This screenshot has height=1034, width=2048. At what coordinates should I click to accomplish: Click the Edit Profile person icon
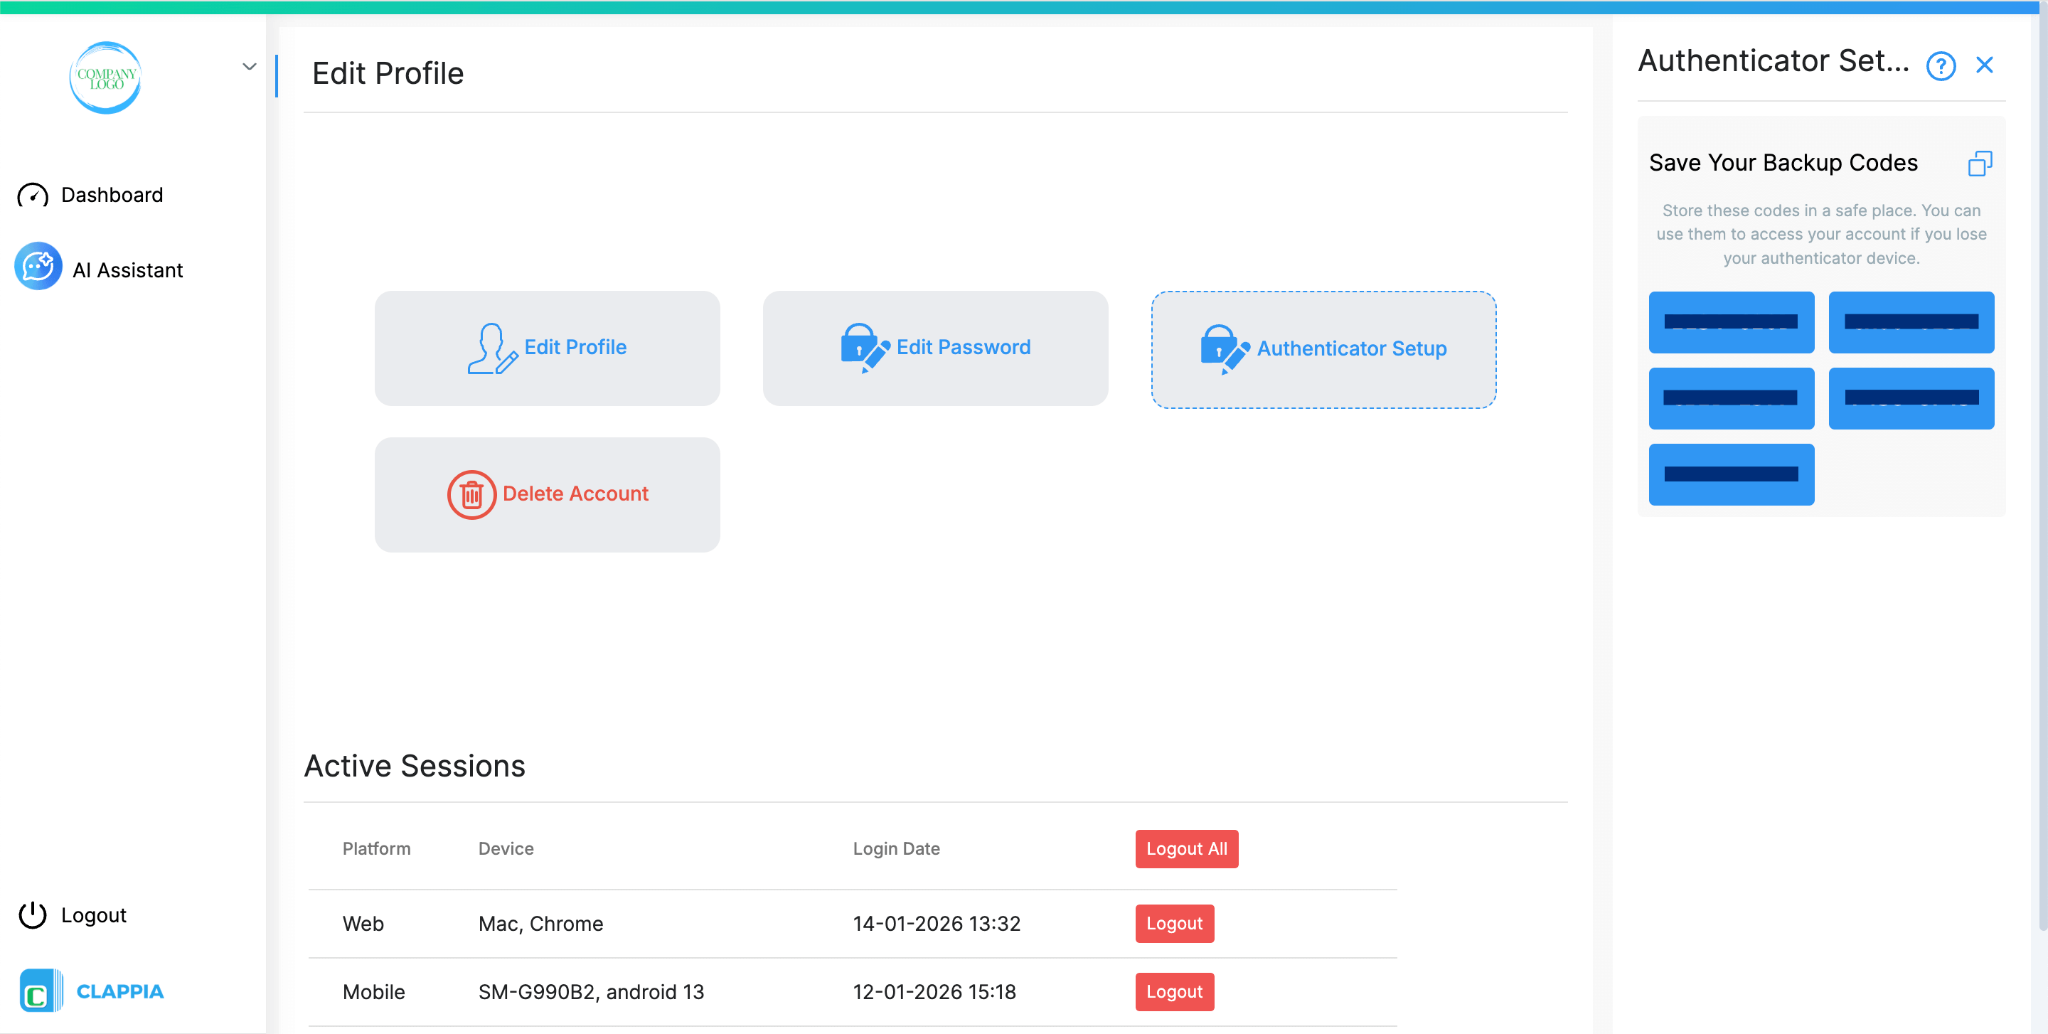coord(492,348)
